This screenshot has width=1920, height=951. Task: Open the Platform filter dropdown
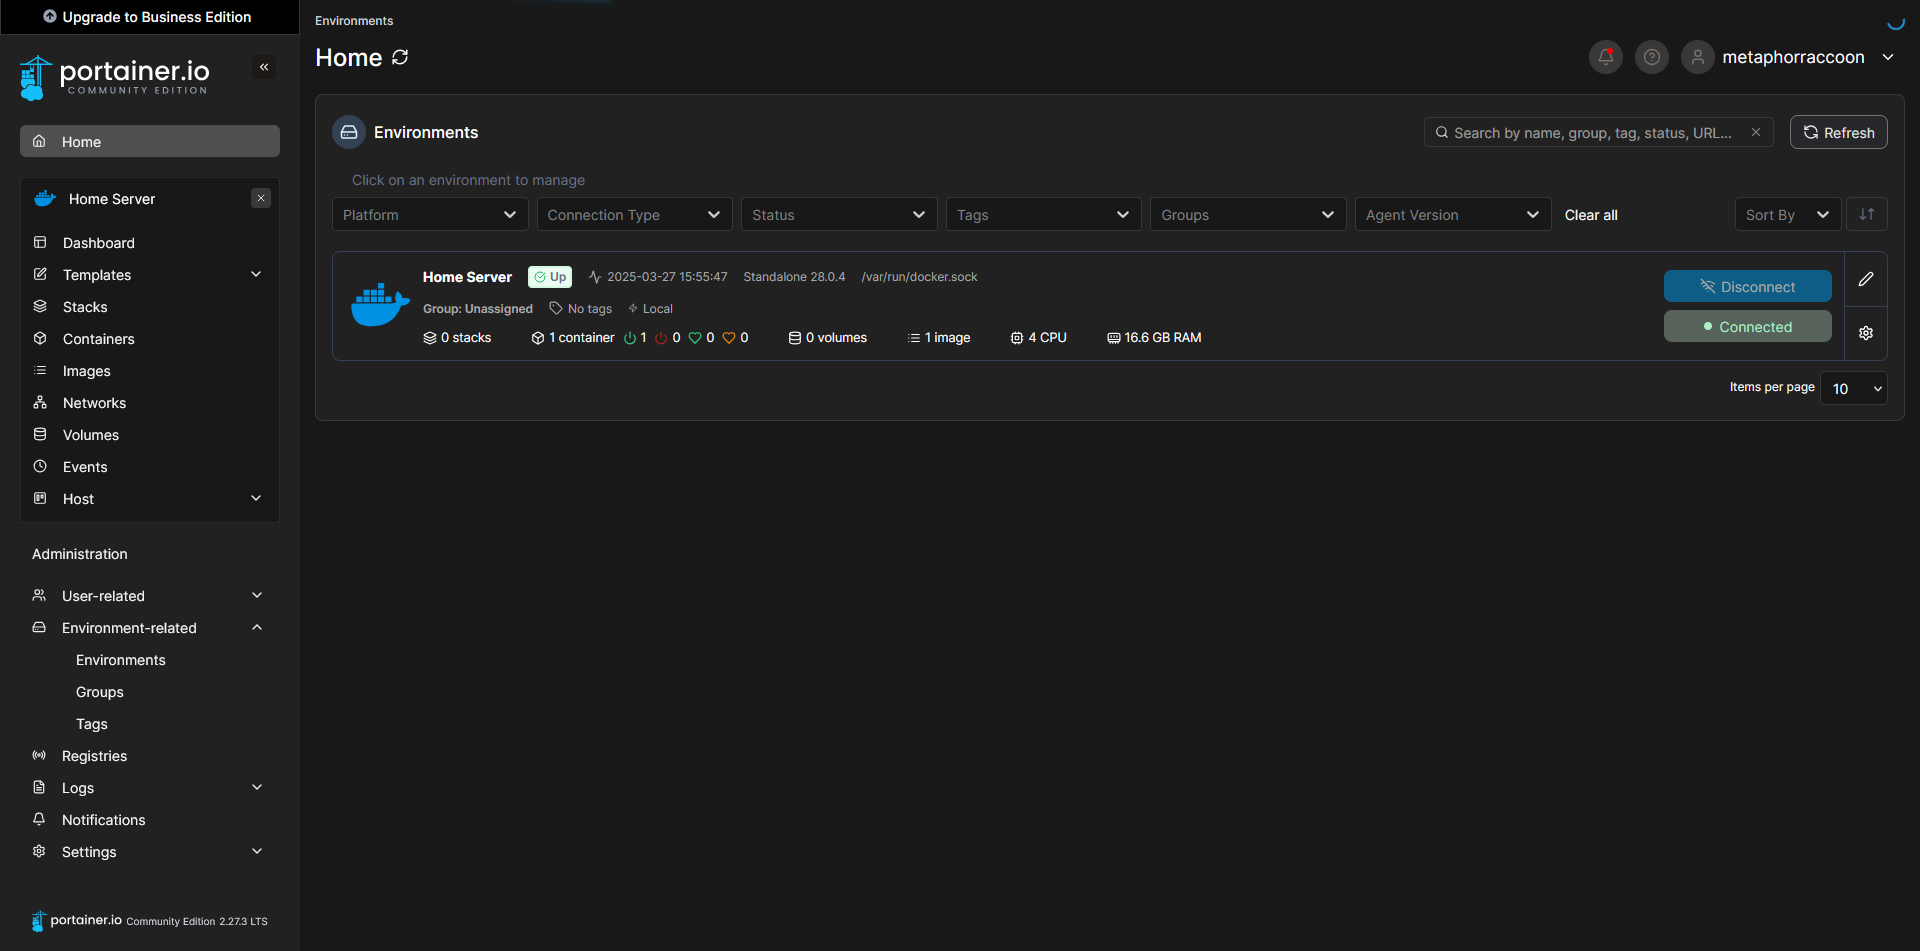point(429,215)
